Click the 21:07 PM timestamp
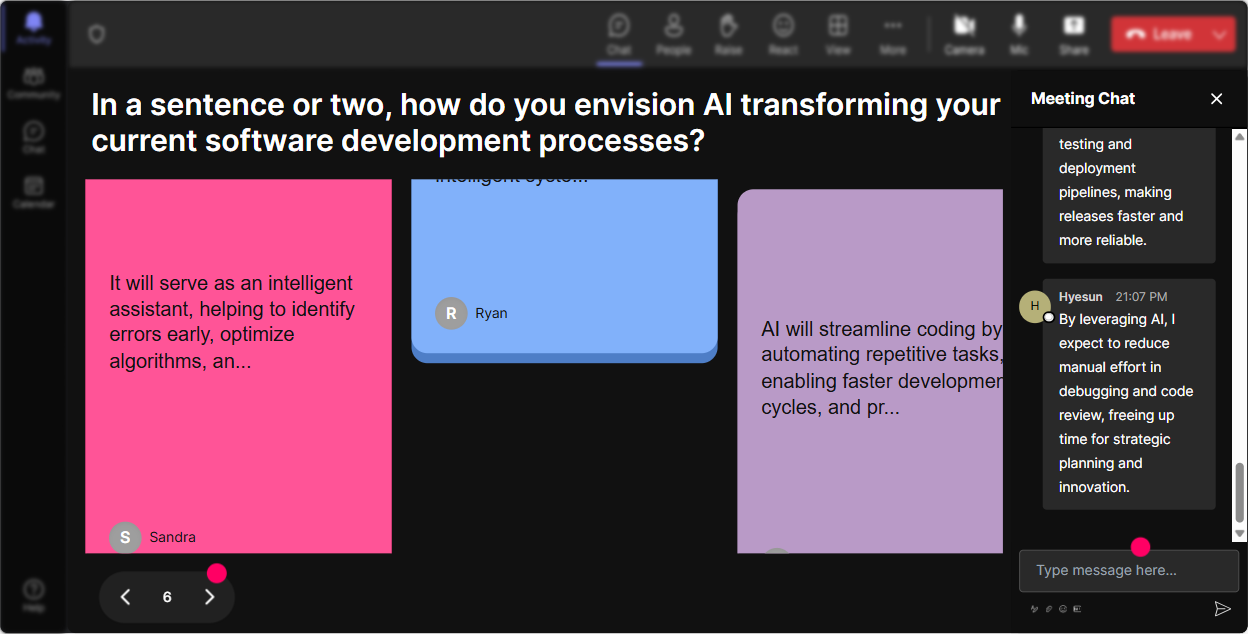Screen dimensions: 1248x634 coord(1141,297)
